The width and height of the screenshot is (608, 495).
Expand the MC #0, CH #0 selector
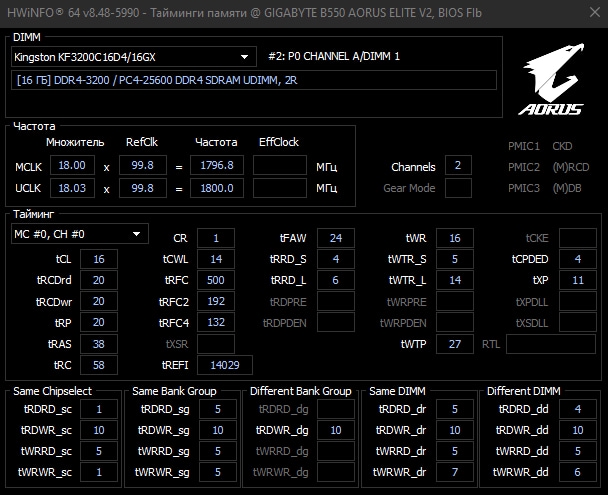pos(79,234)
